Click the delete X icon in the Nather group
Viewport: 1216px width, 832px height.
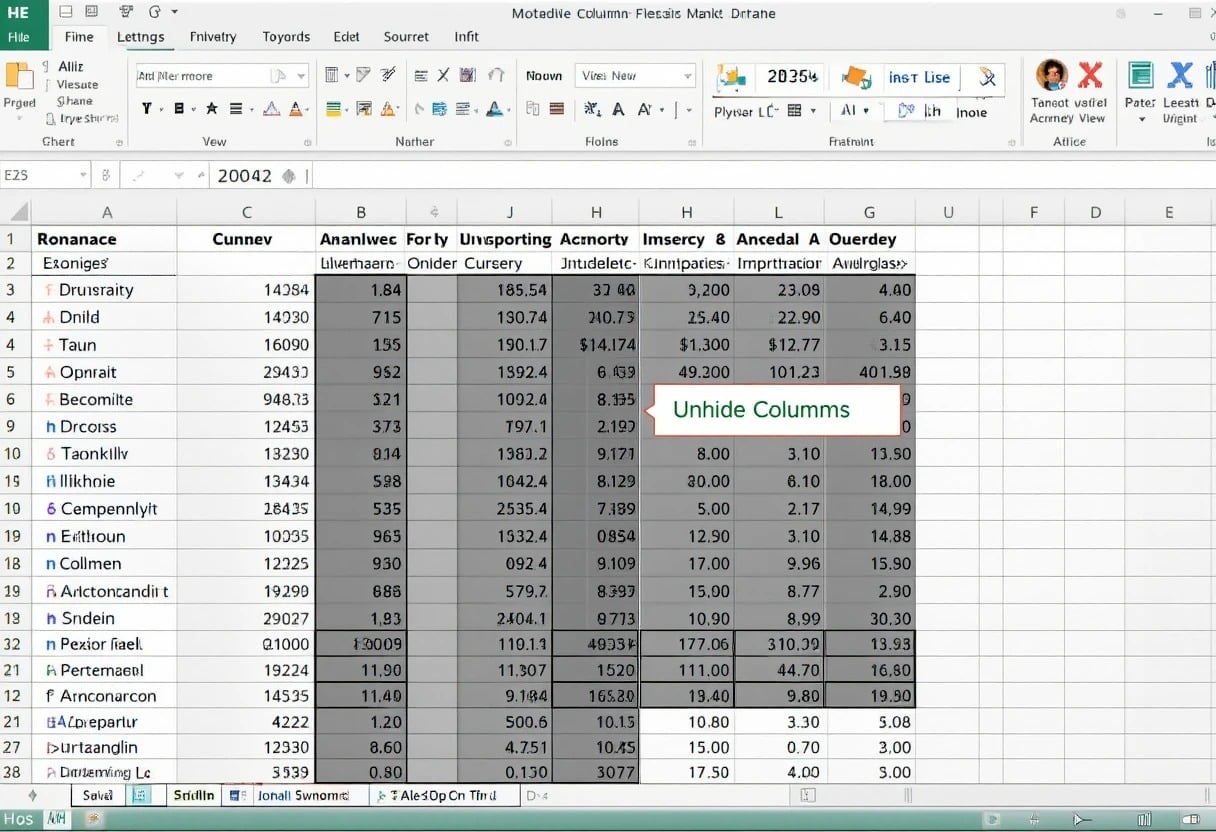coord(442,73)
